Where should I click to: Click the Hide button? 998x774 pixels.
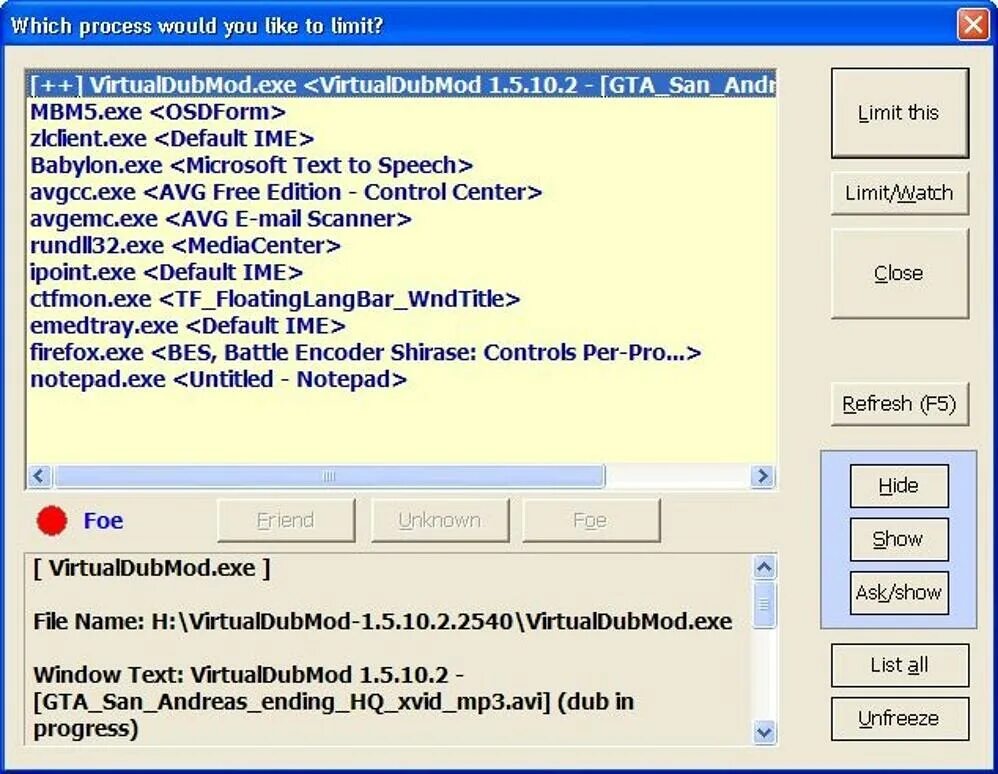coord(899,486)
